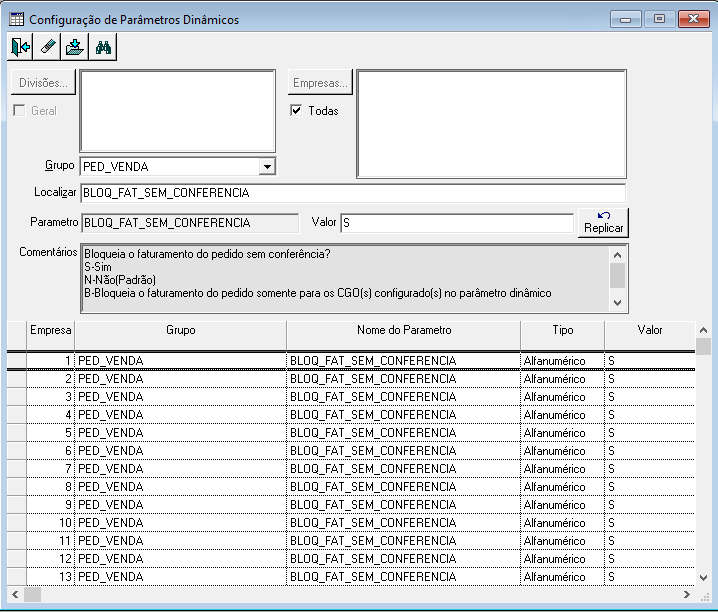
Task: Open search with the binoculars icon
Action: [x=103, y=47]
